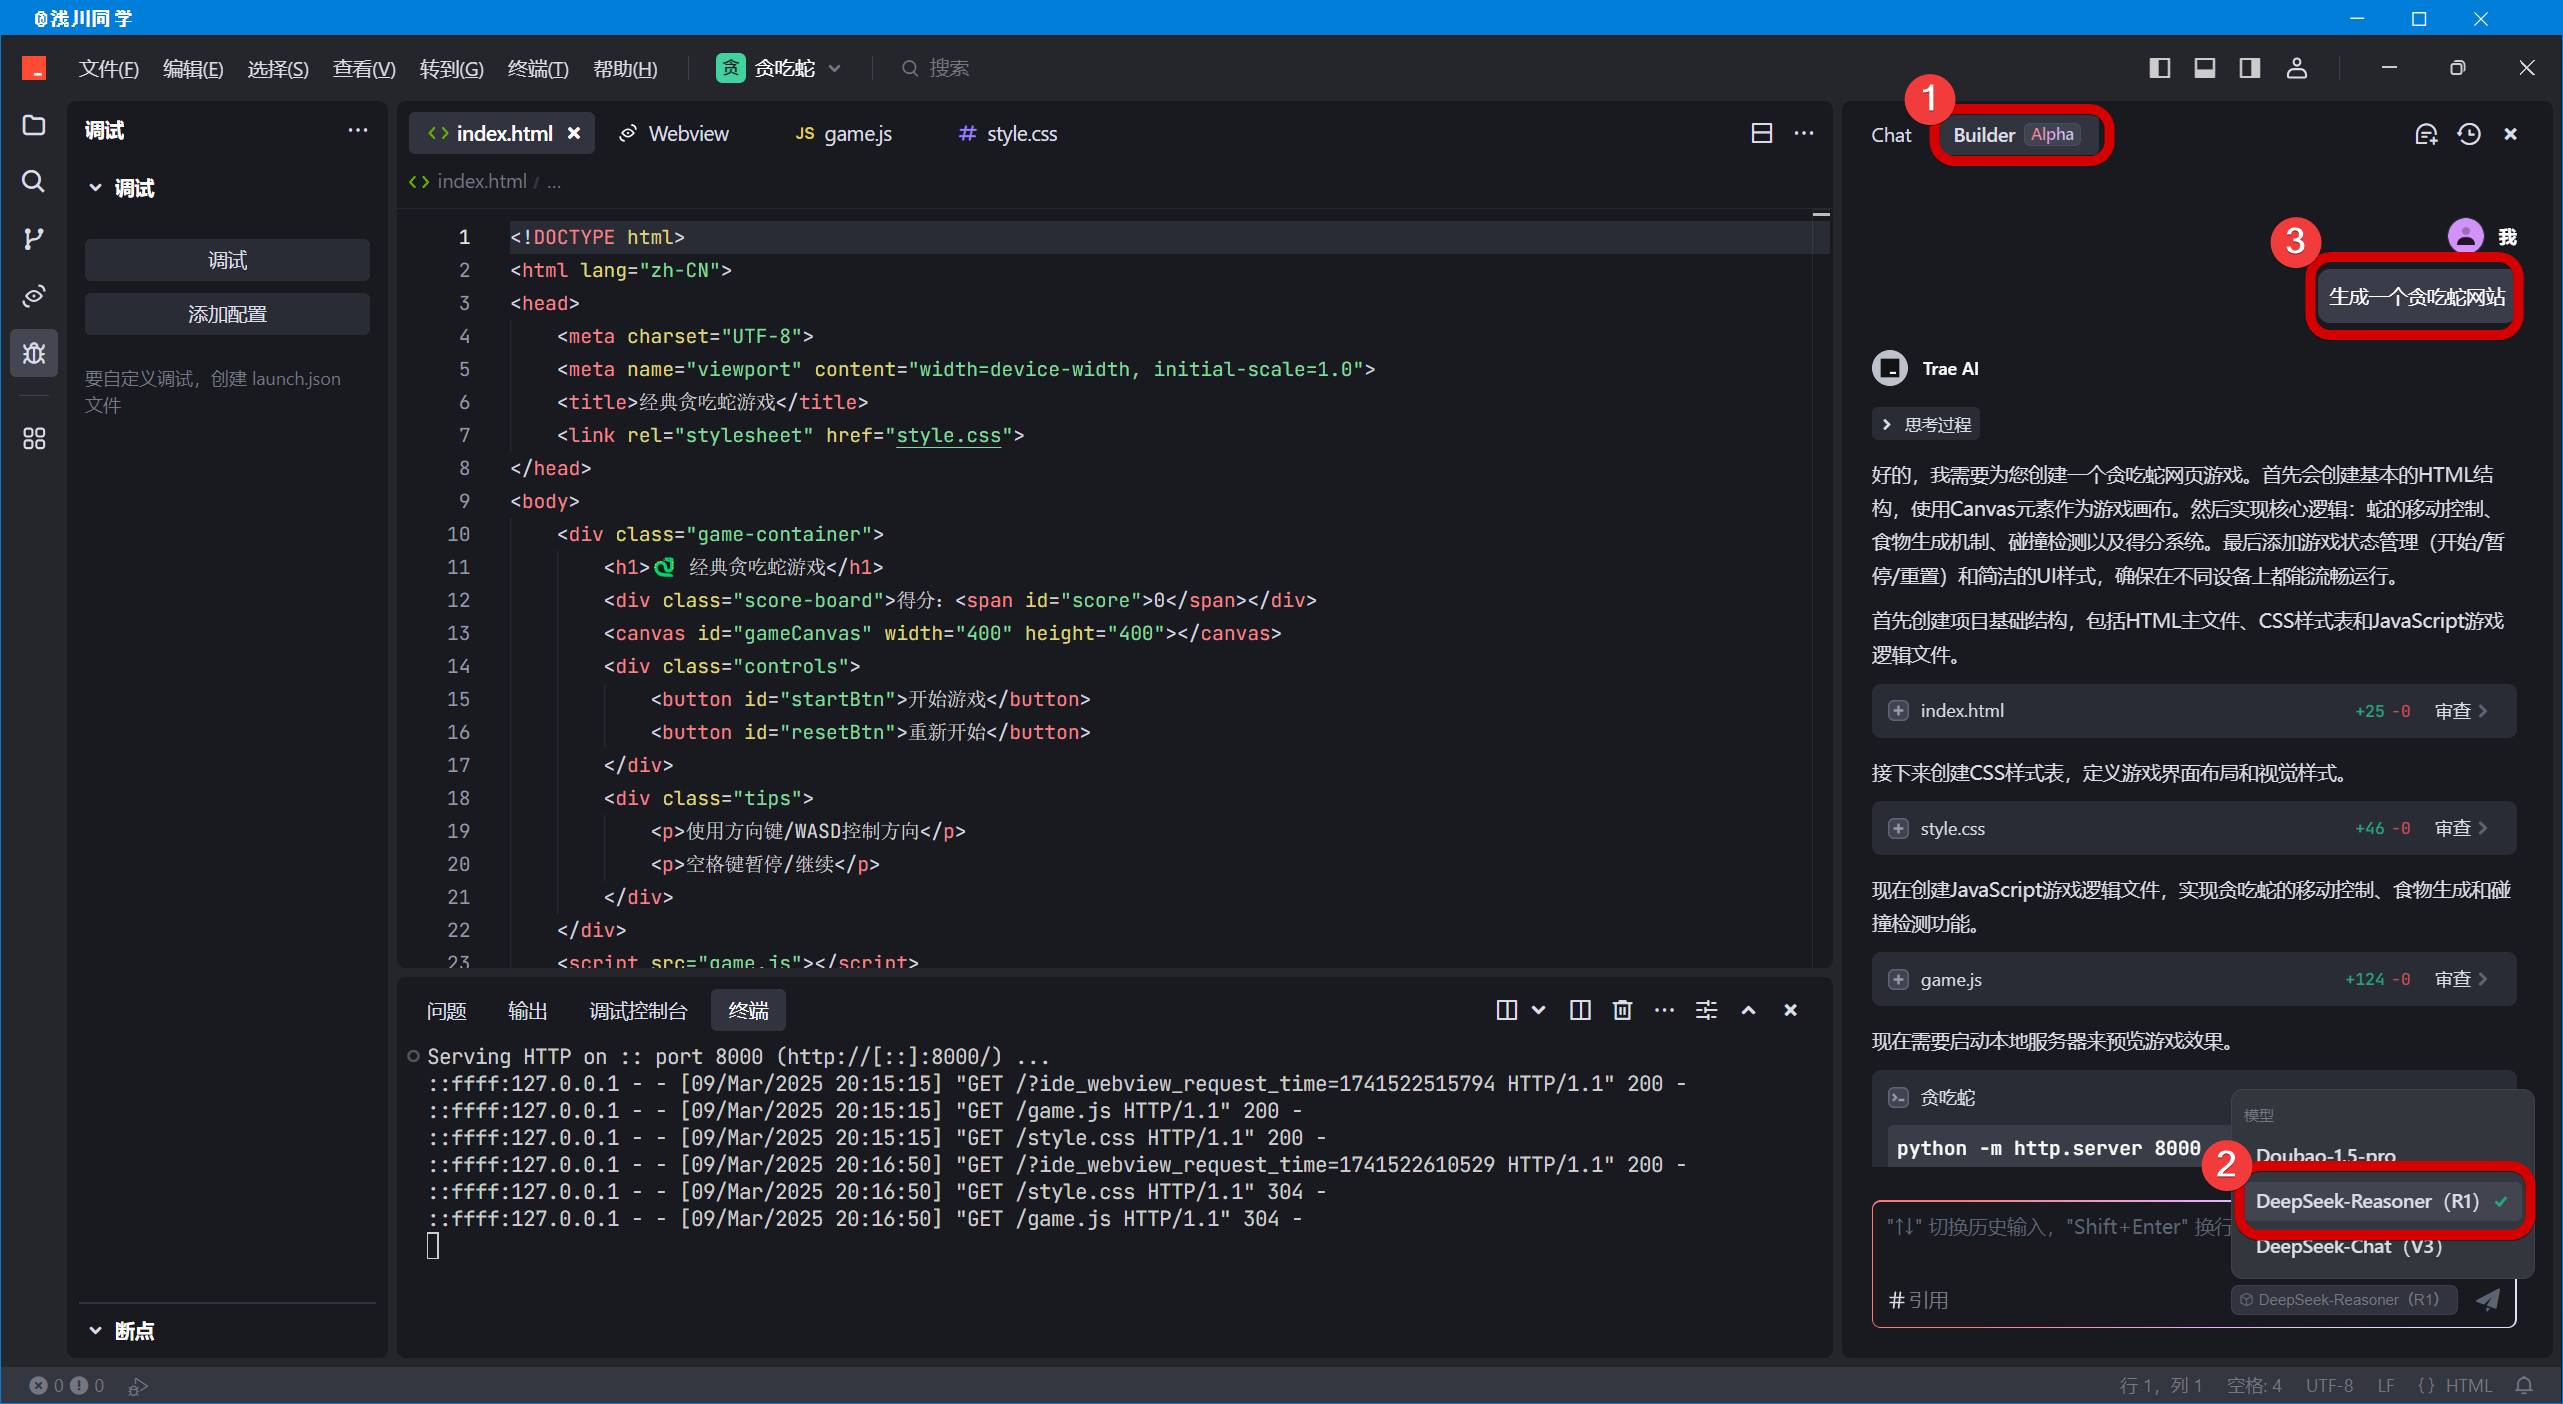Image resolution: width=2563 pixels, height=1404 pixels.
Task: Start a new chat session icon
Action: 2425,134
